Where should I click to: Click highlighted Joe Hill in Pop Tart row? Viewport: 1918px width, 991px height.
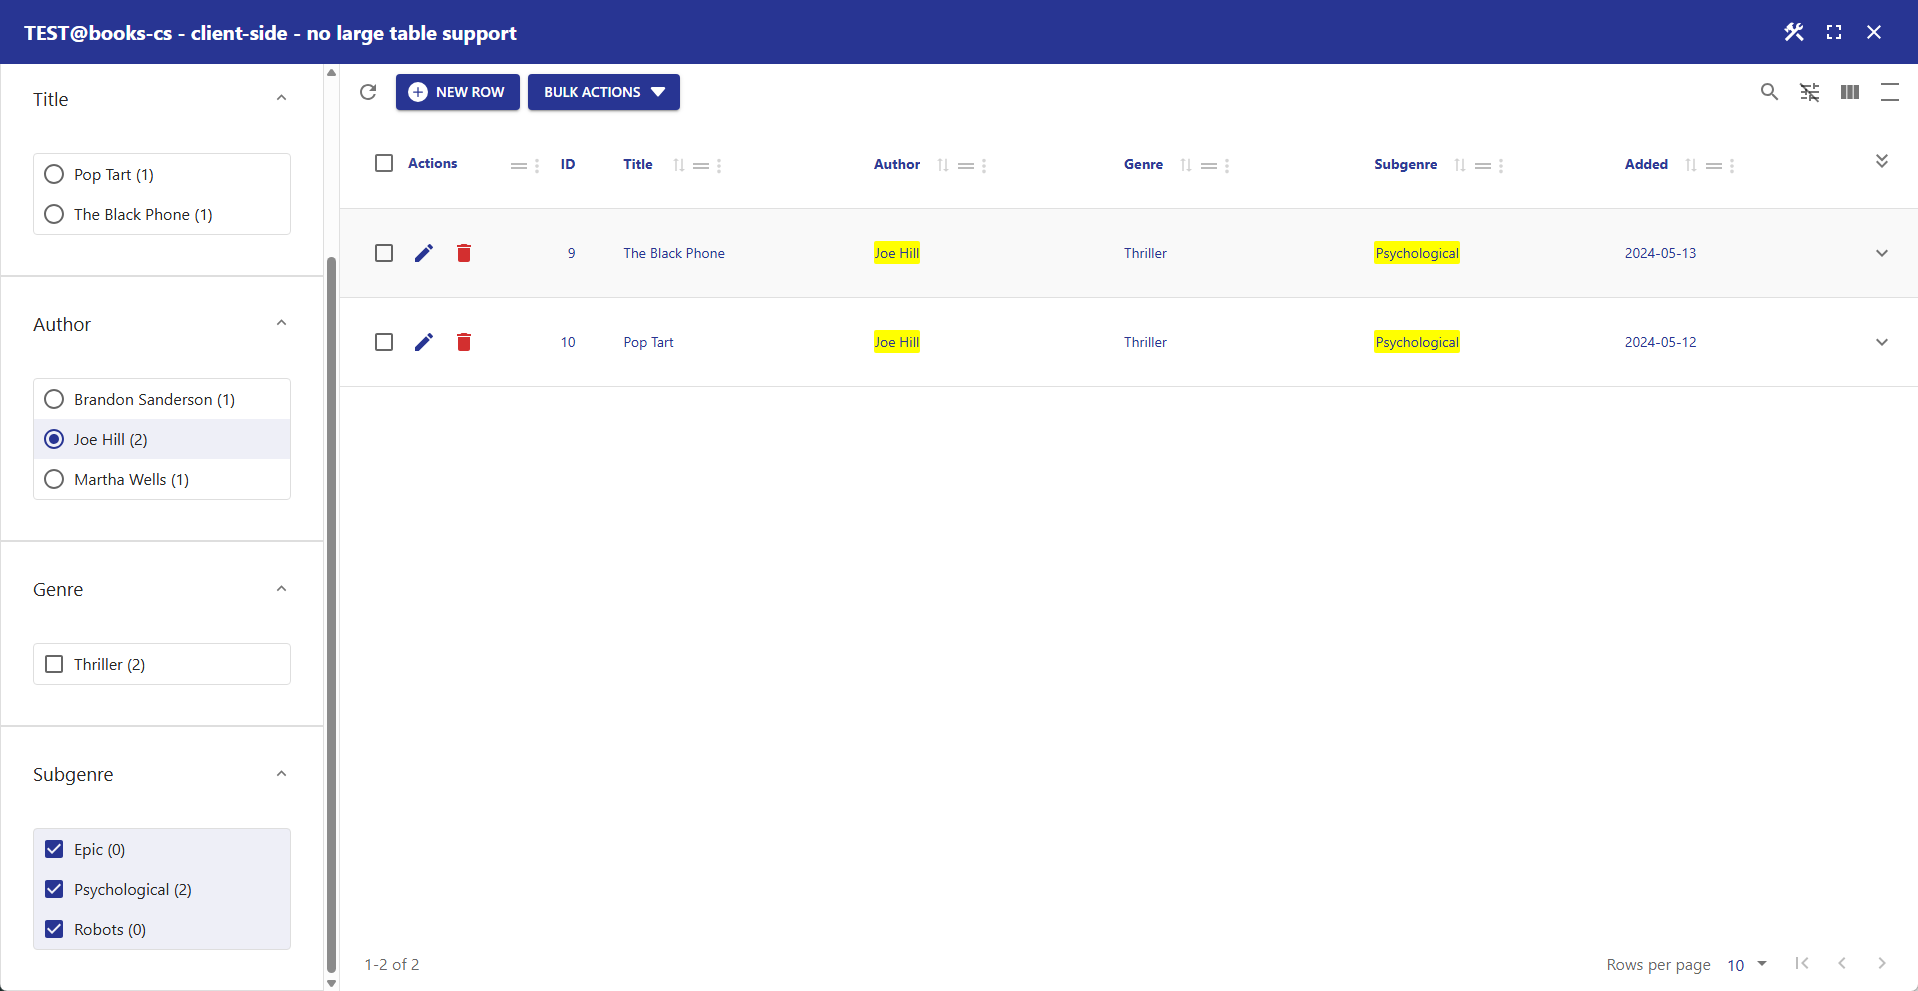pos(897,342)
